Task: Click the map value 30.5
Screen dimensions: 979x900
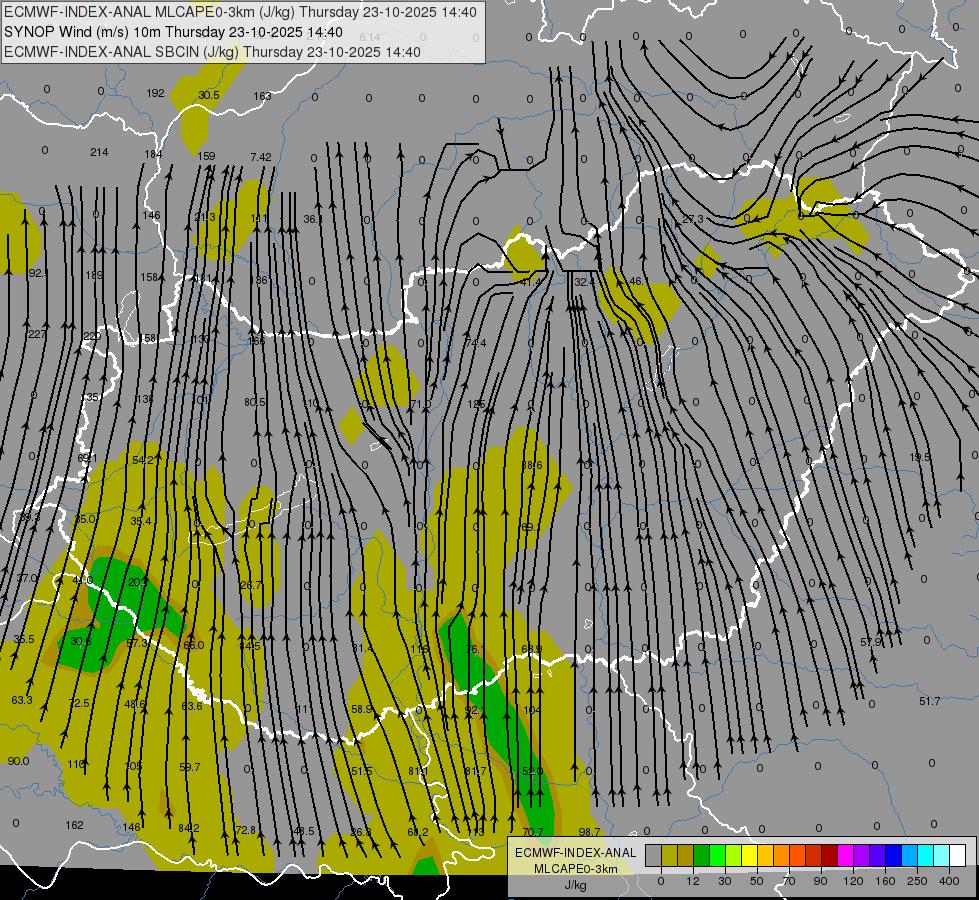Action: (x=209, y=95)
